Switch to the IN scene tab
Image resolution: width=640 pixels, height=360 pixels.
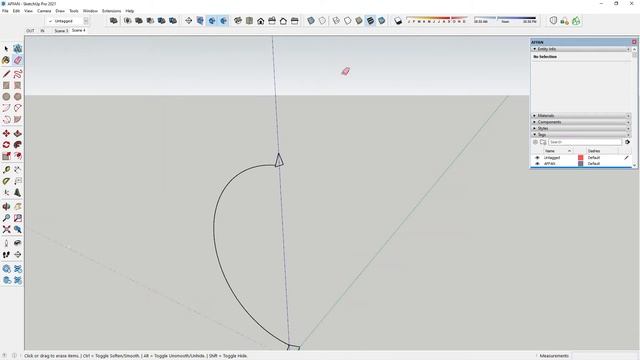(42, 31)
